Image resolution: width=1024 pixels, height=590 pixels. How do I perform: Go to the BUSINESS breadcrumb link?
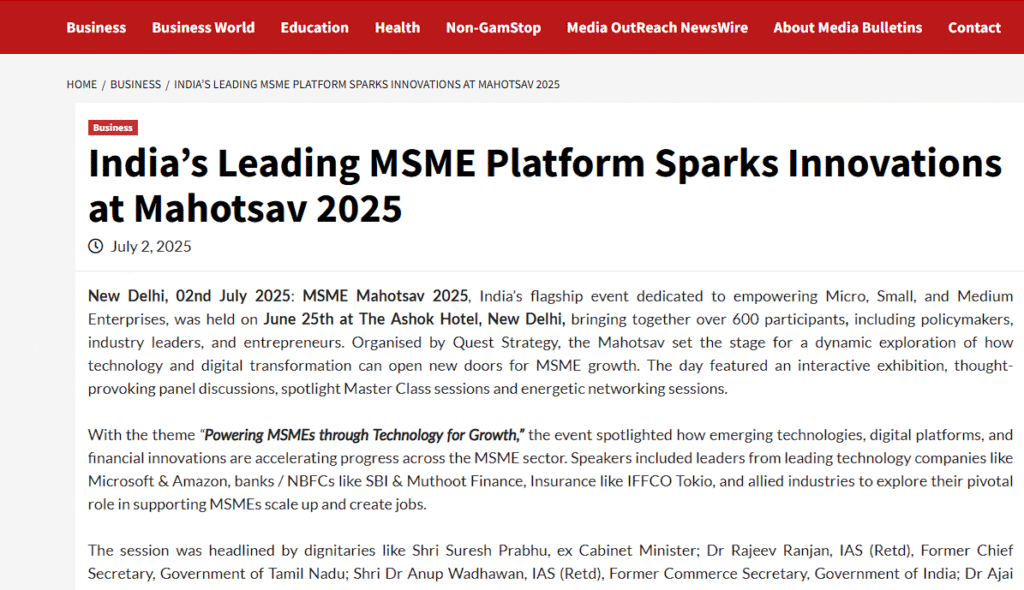135,84
